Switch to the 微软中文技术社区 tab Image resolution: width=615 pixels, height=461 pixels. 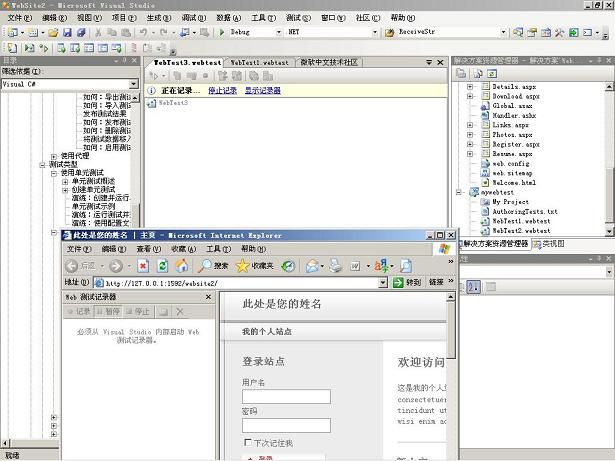pyautogui.click(x=329, y=62)
